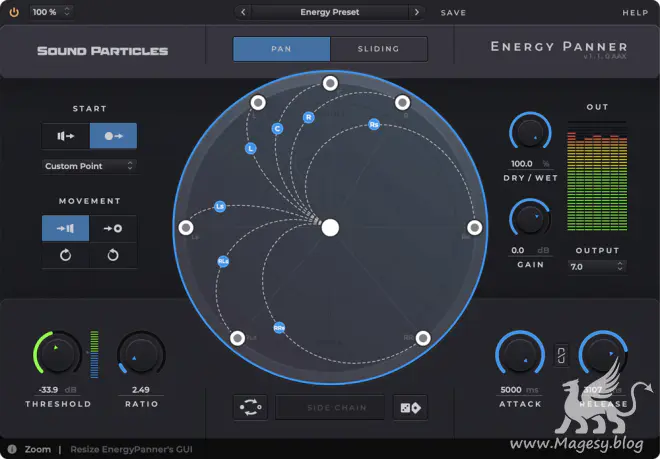The width and height of the screenshot is (660, 459).
Task: Click the randomize dice button
Action: pos(410,408)
